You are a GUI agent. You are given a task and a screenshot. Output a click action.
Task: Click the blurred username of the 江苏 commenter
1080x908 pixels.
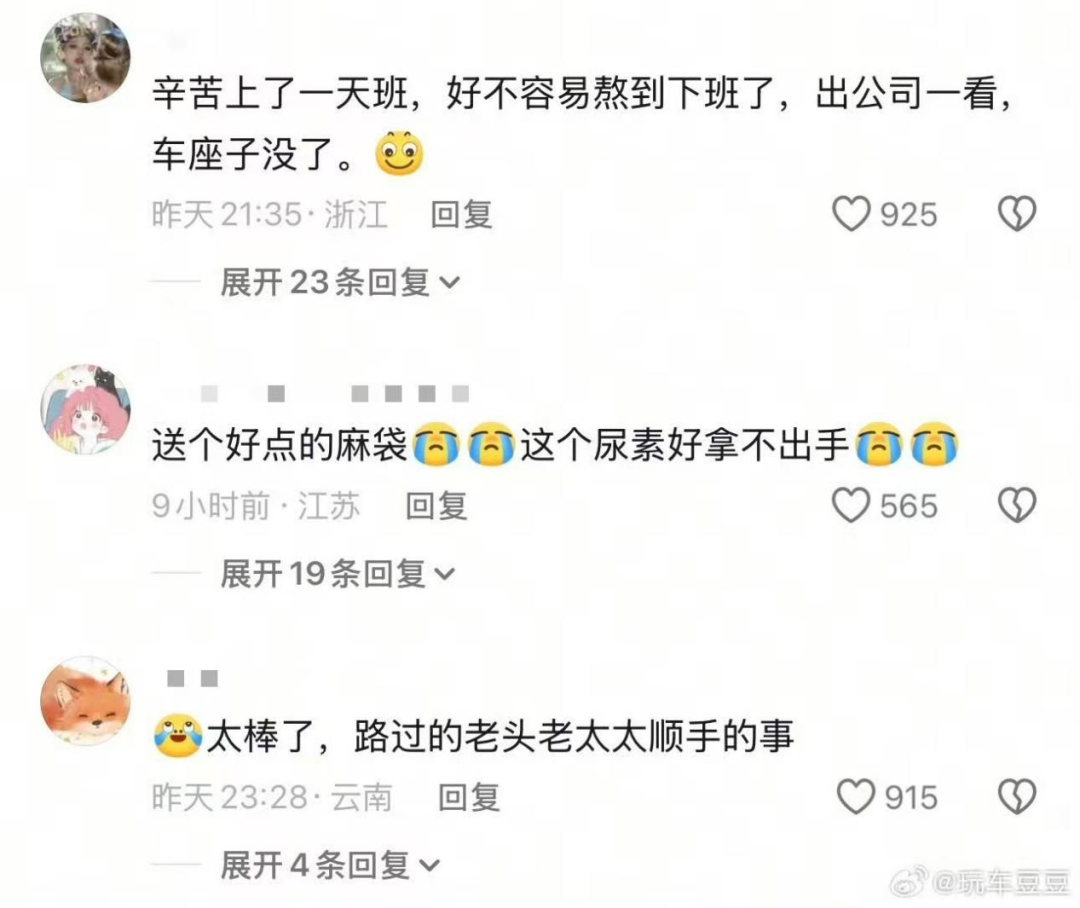(x=335, y=394)
